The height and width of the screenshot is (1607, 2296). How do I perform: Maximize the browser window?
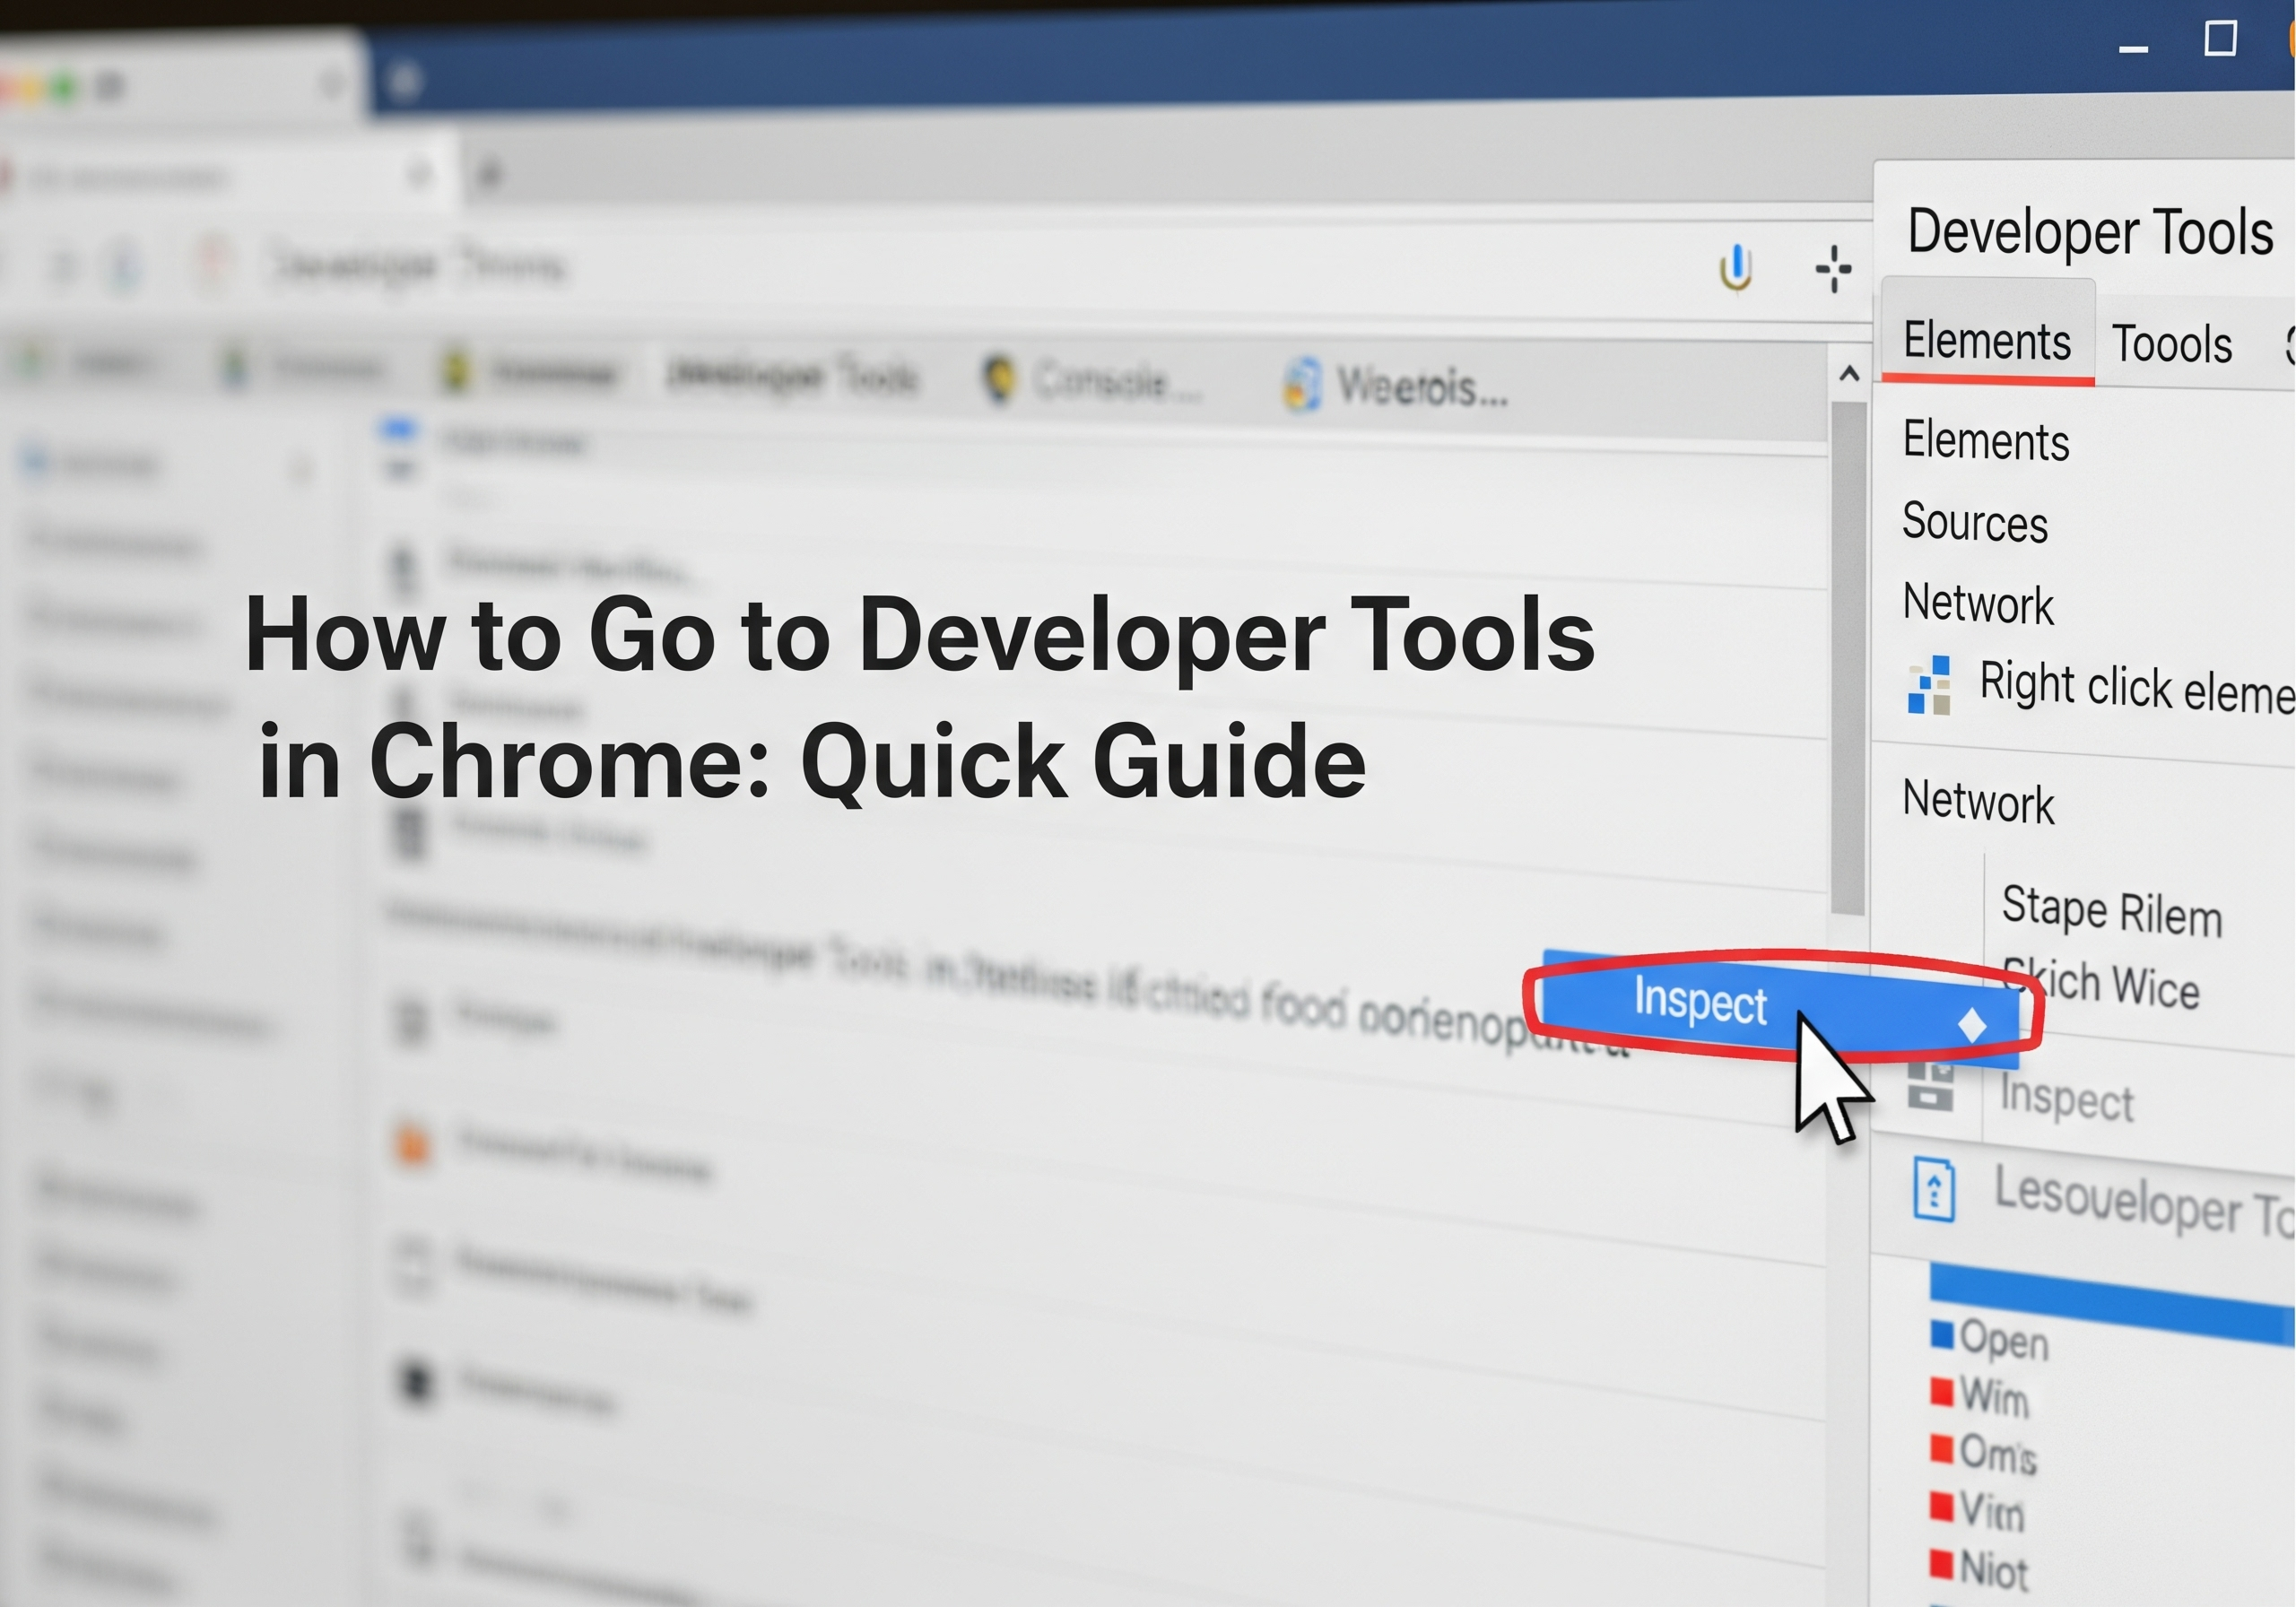pos(2220,39)
